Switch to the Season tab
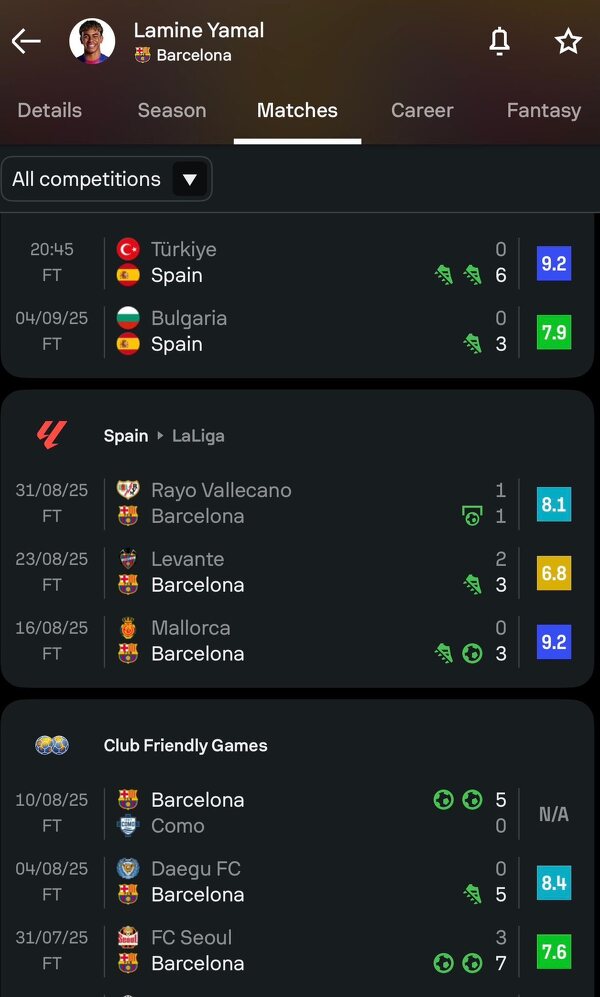Image resolution: width=600 pixels, height=997 pixels. tap(172, 110)
